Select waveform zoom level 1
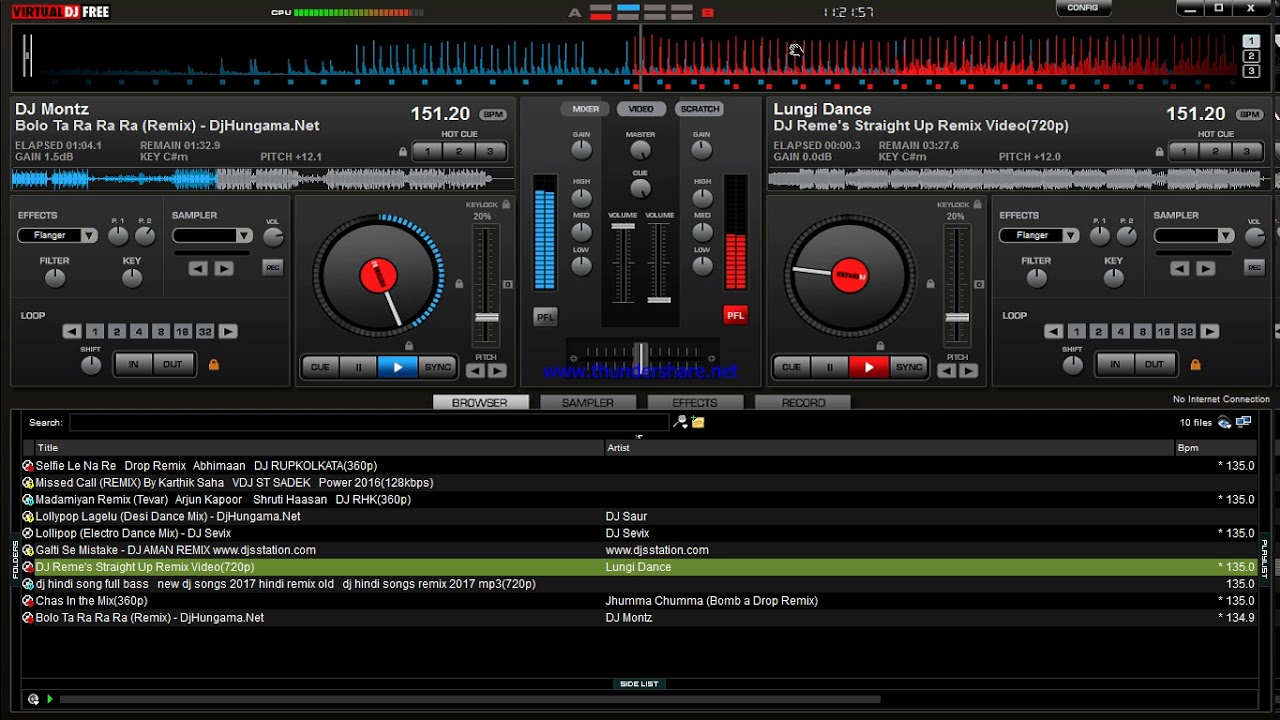This screenshot has height=720, width=1280. [x=1251, y=41]
